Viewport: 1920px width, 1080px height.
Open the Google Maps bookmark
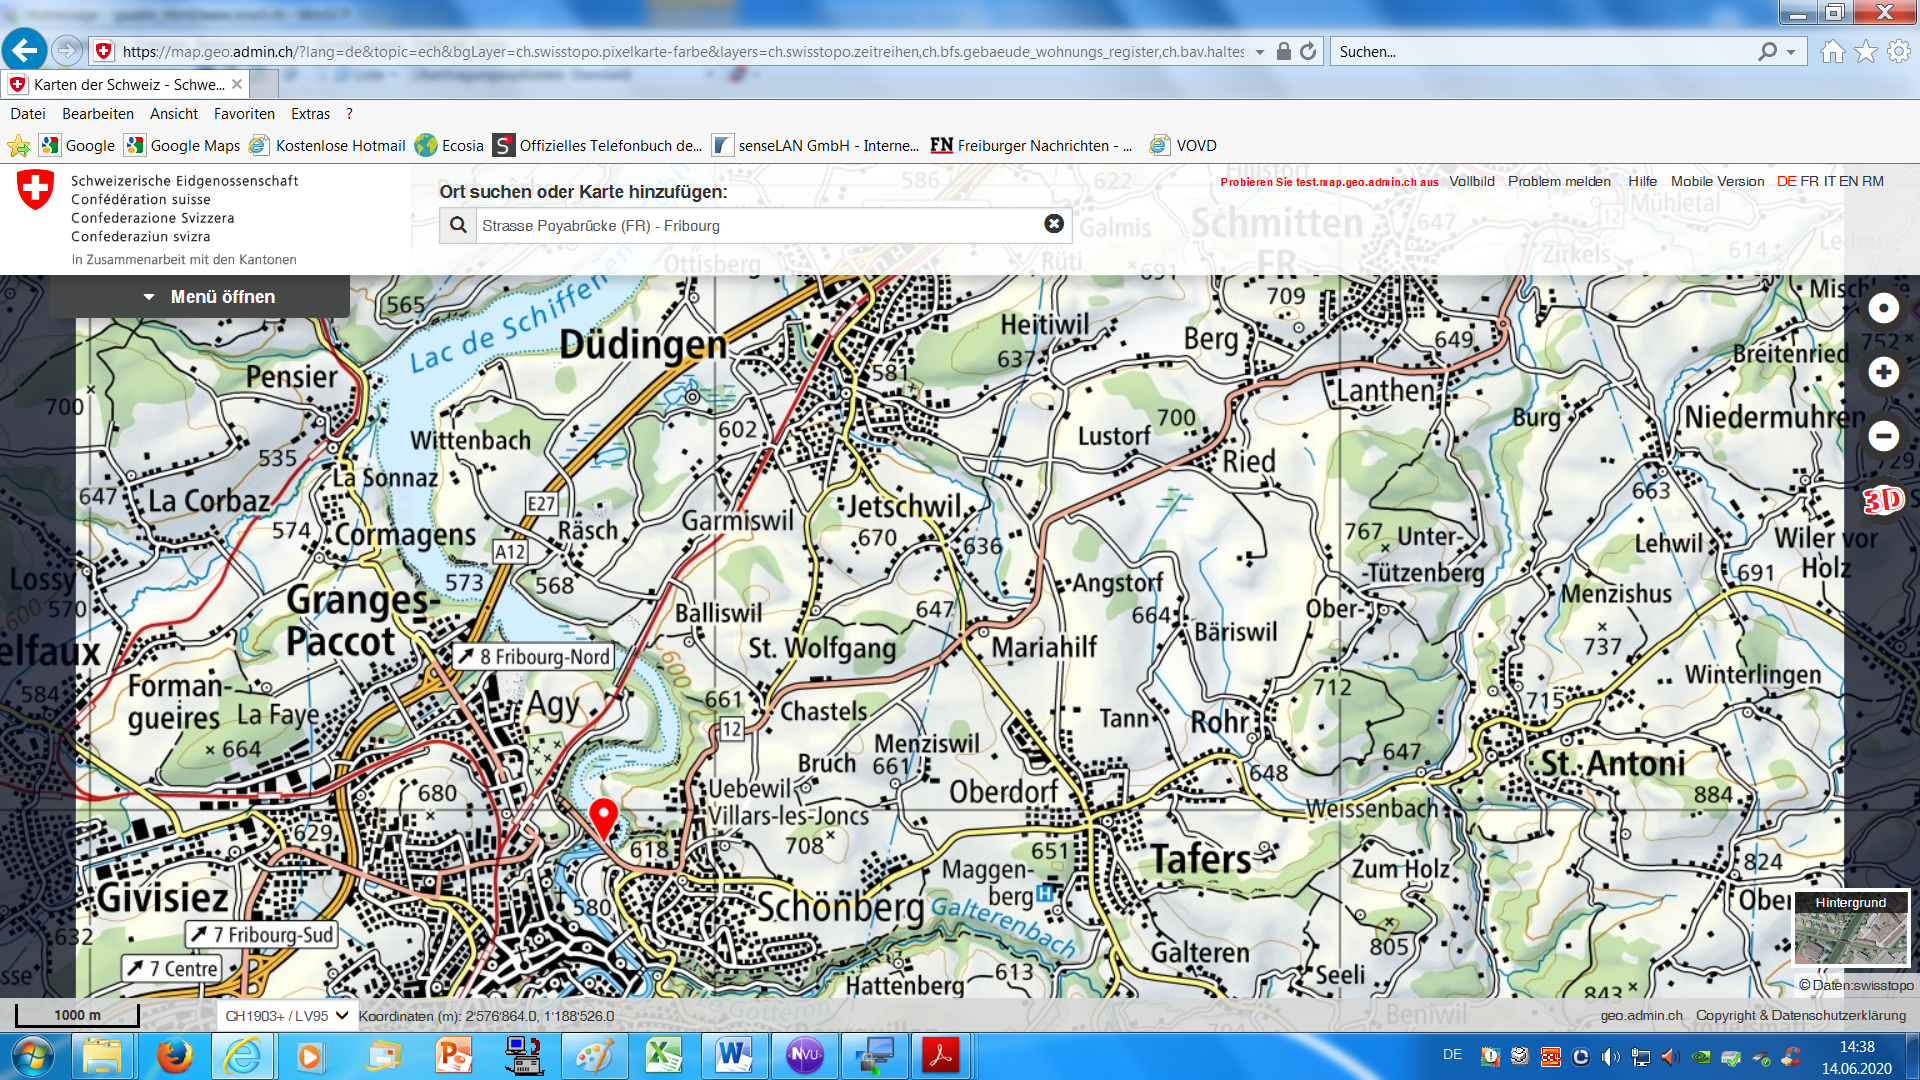pyautogui.click(x=183, y=146)
